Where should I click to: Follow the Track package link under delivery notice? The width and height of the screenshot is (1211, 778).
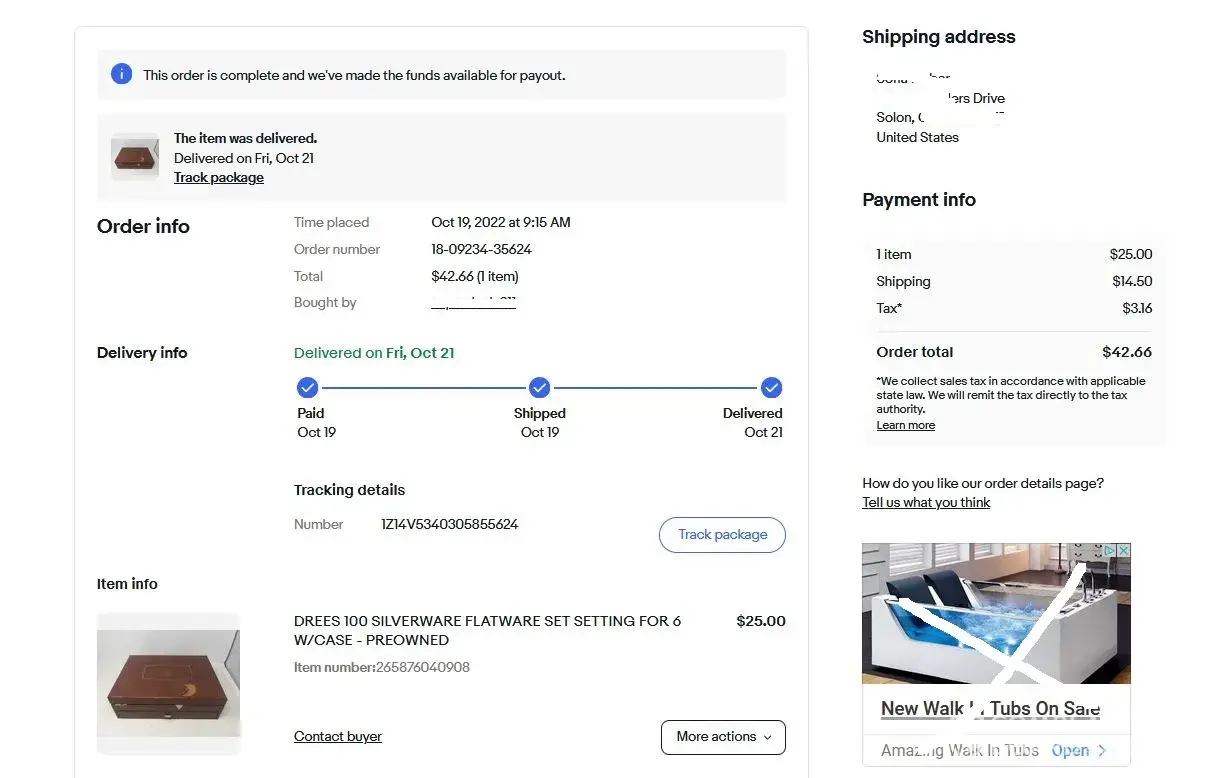[x=219, y=178]
